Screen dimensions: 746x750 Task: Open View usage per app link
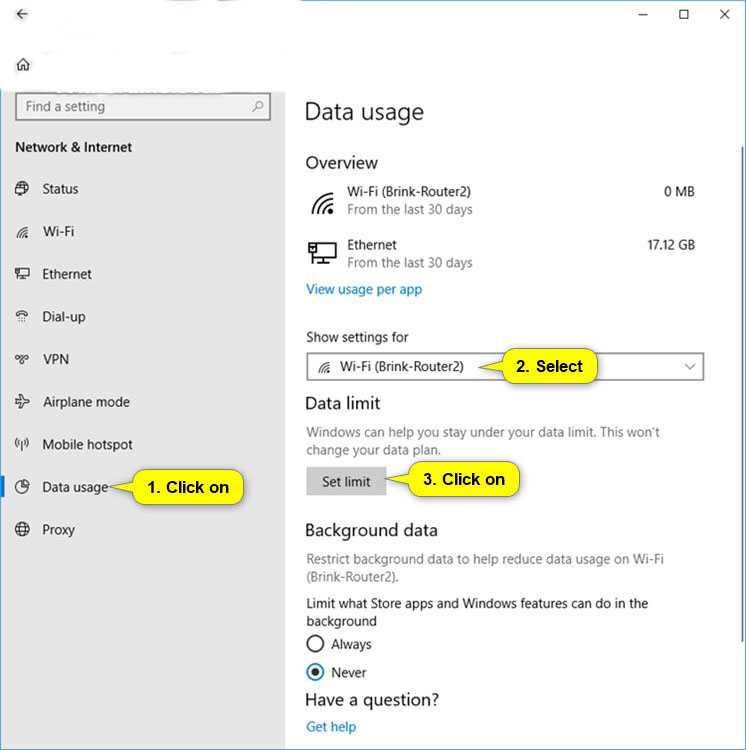point(364,289)
